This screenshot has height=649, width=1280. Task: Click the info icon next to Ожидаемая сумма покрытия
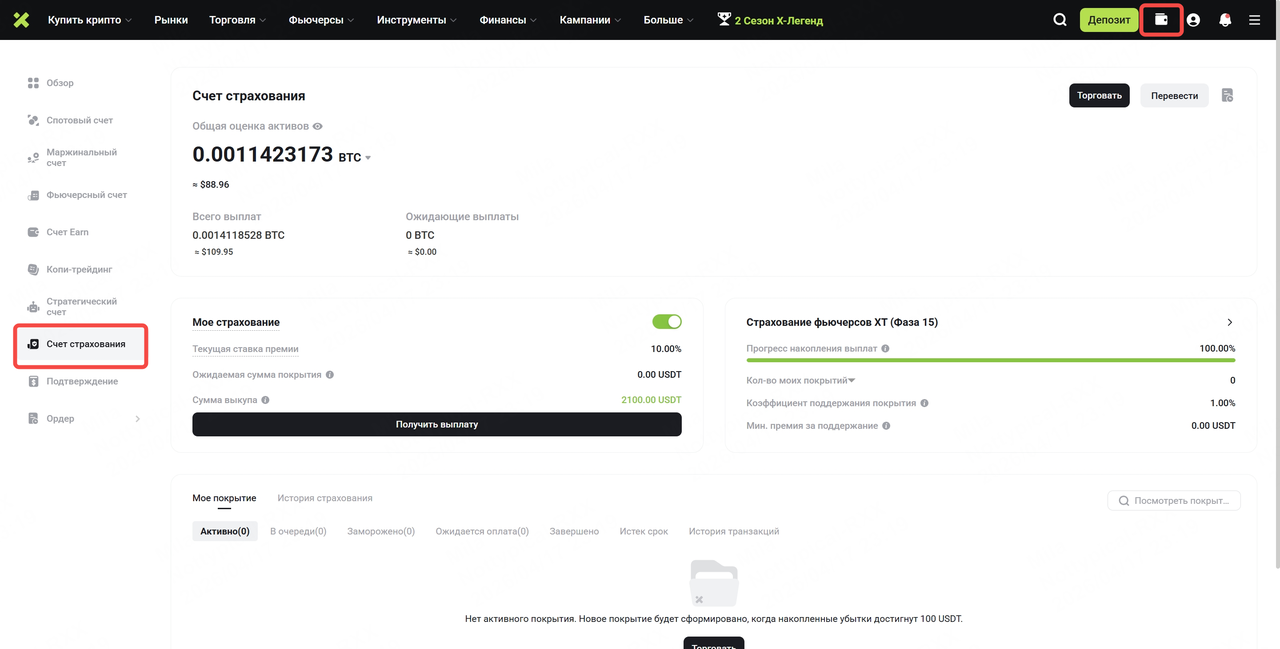coord(330,375)
